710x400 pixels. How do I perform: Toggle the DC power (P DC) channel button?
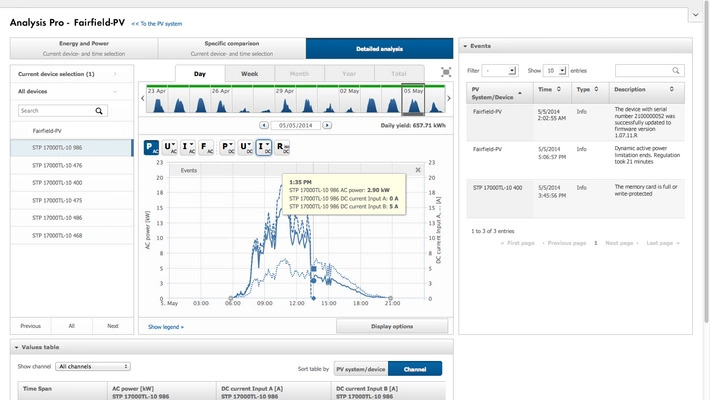(227, 147)
